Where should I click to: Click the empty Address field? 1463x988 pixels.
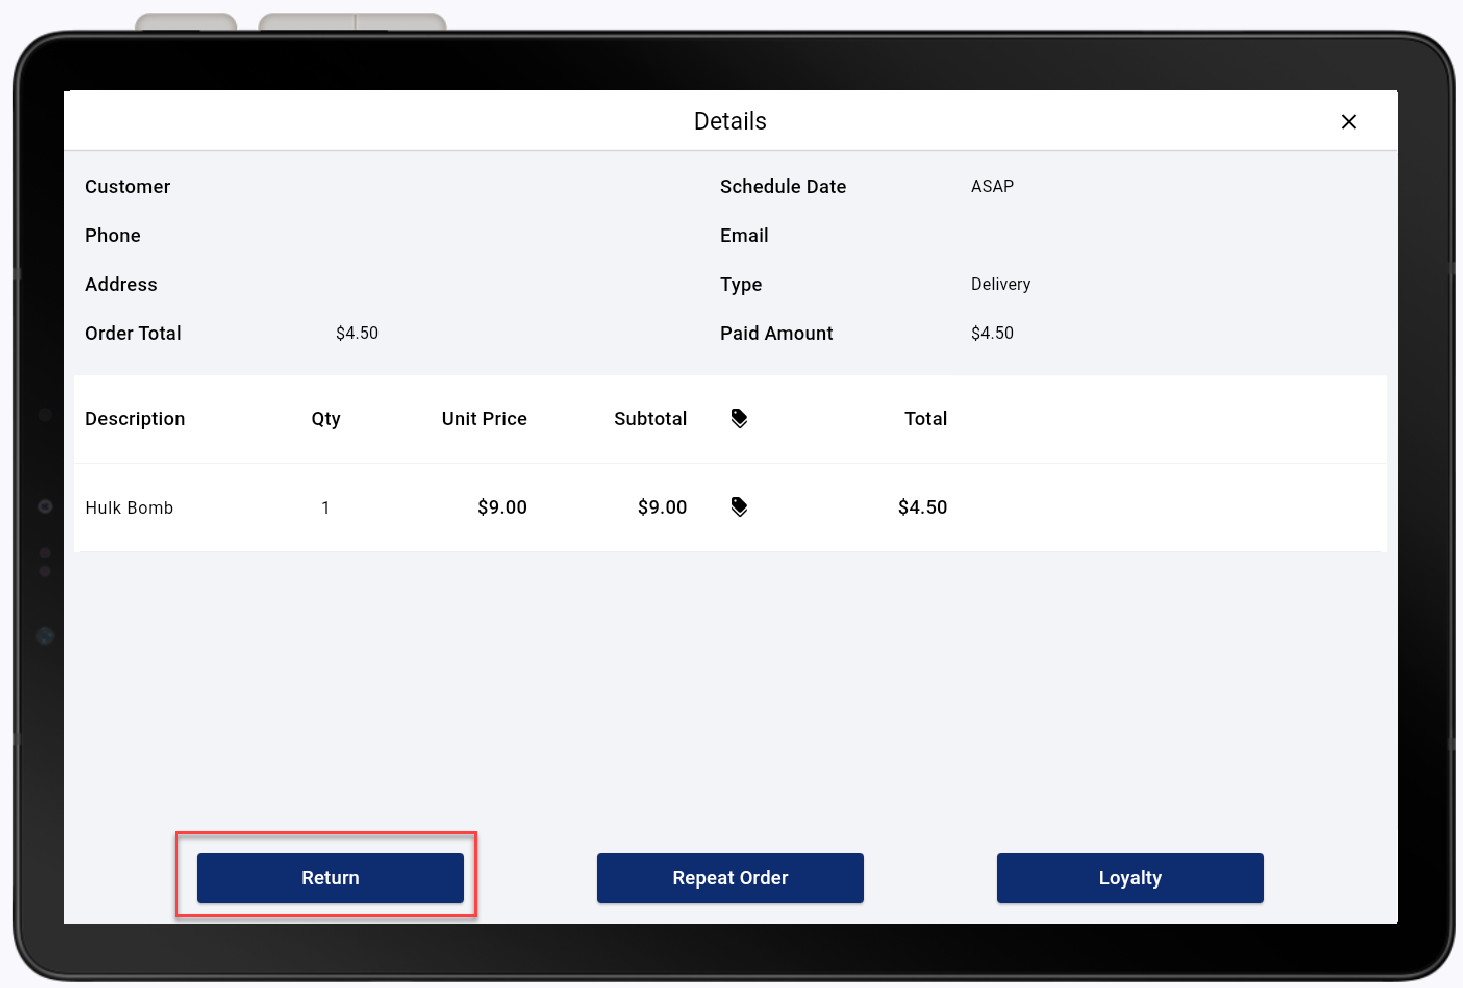click(121, 284)
